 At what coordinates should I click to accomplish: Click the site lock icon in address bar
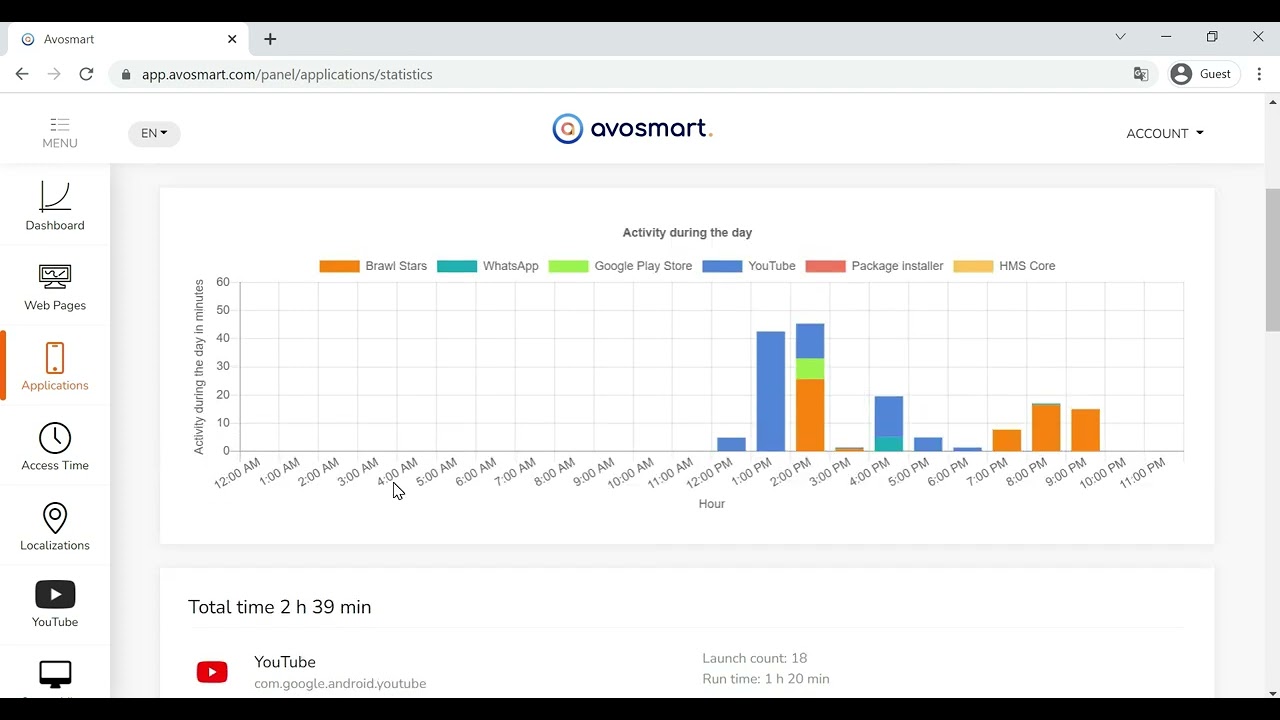(x=126, y=74)
